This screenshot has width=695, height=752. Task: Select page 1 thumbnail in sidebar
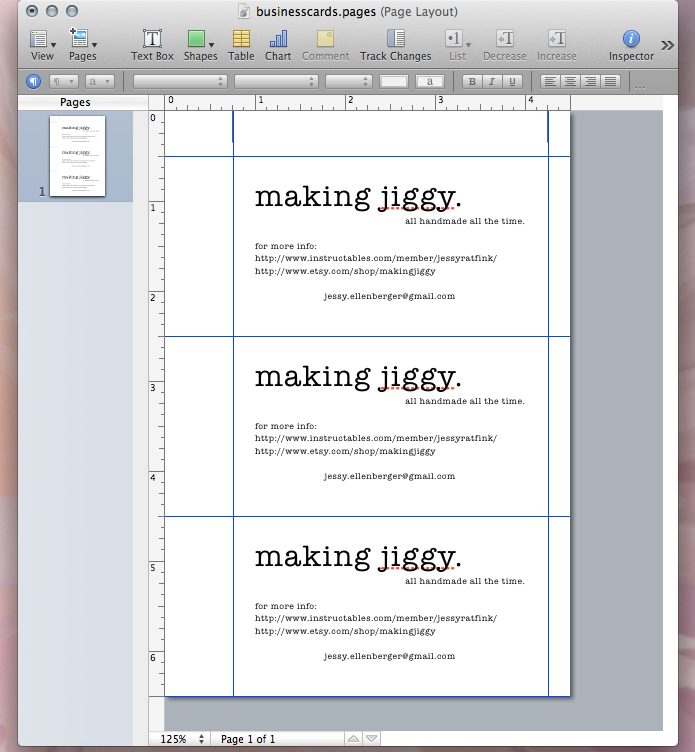click(77, 156)
